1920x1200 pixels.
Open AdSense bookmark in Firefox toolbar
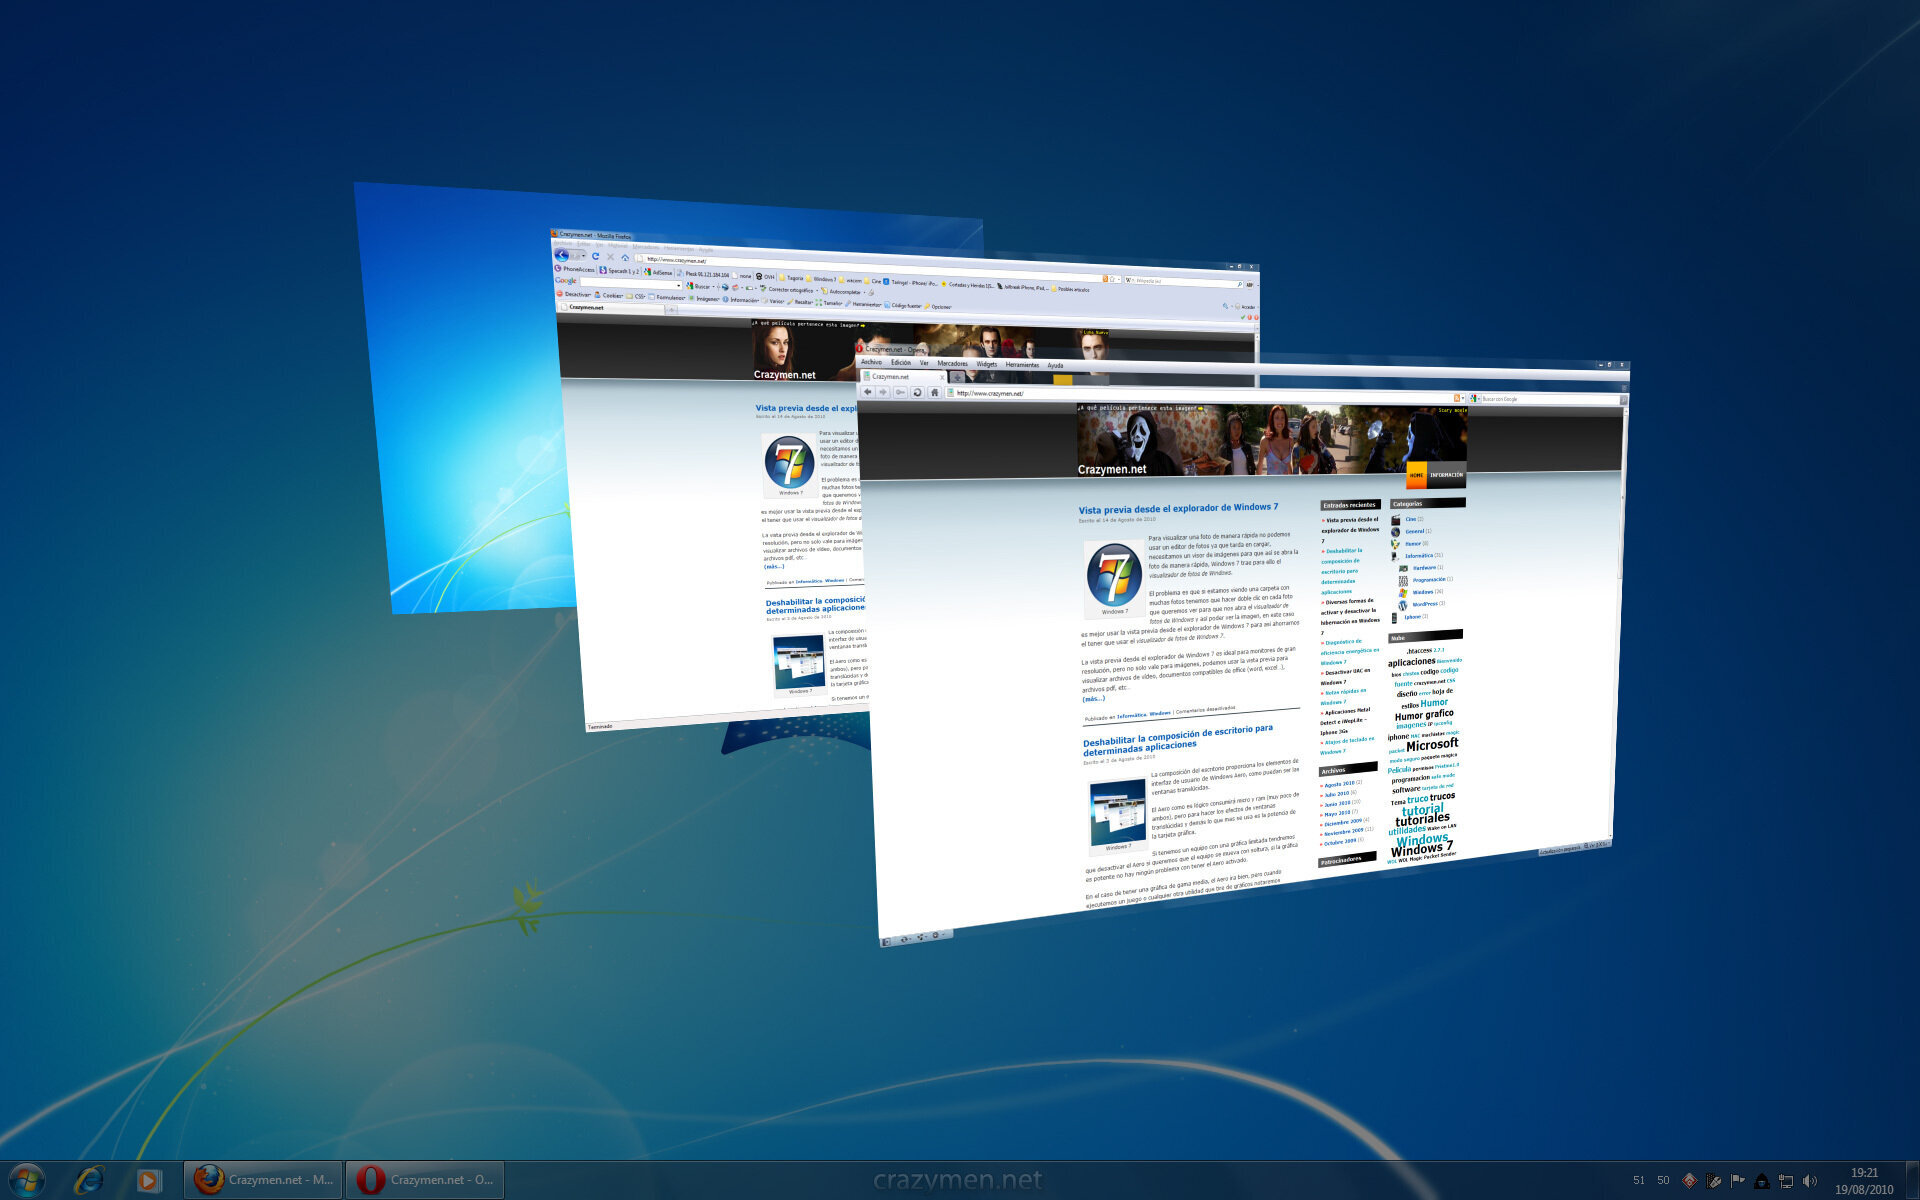pos(659,272)
